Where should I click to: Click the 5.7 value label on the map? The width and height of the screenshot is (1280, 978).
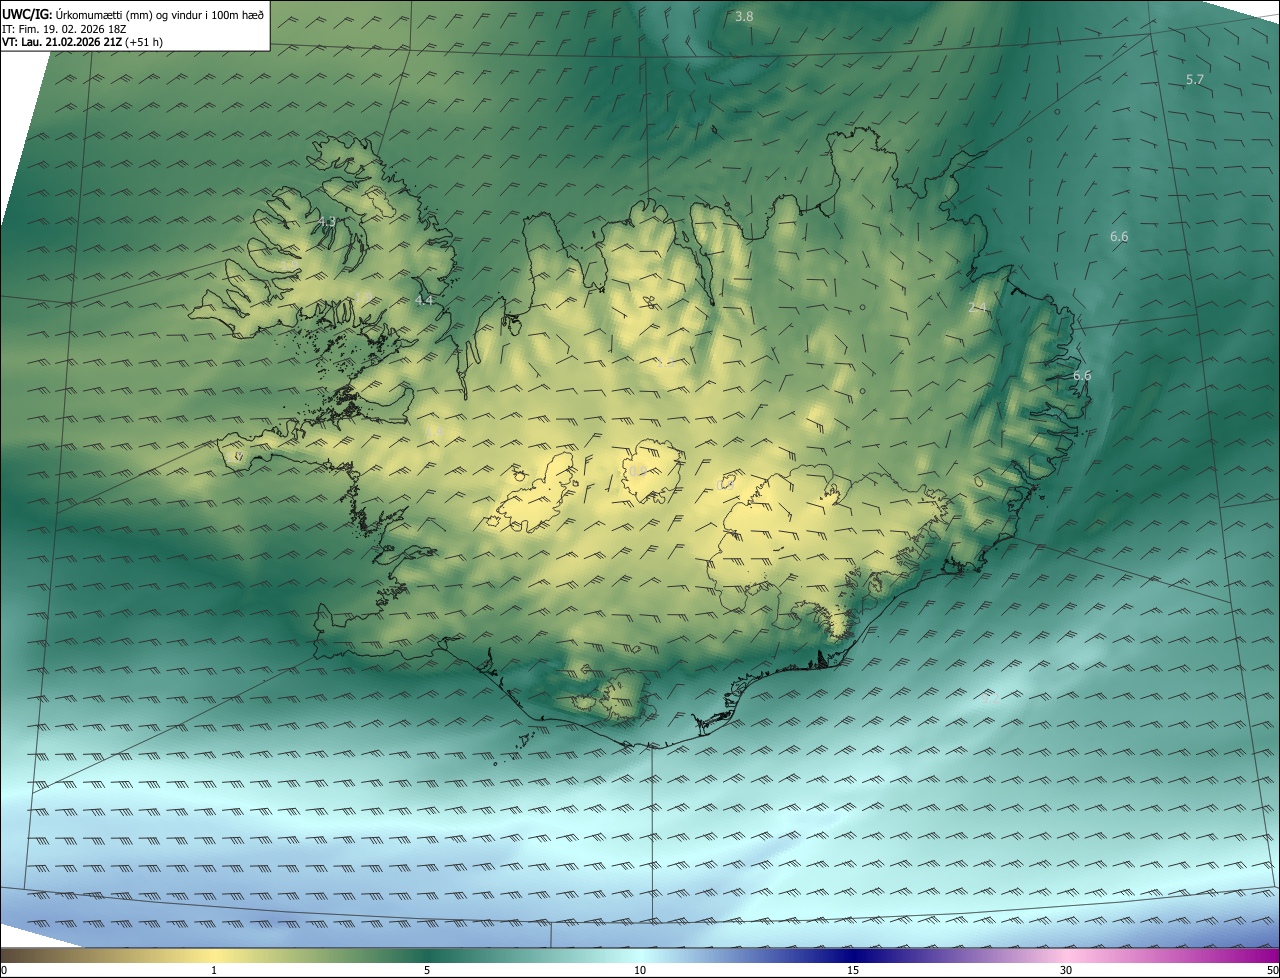pyautogui.click(x=1195, y=80)
